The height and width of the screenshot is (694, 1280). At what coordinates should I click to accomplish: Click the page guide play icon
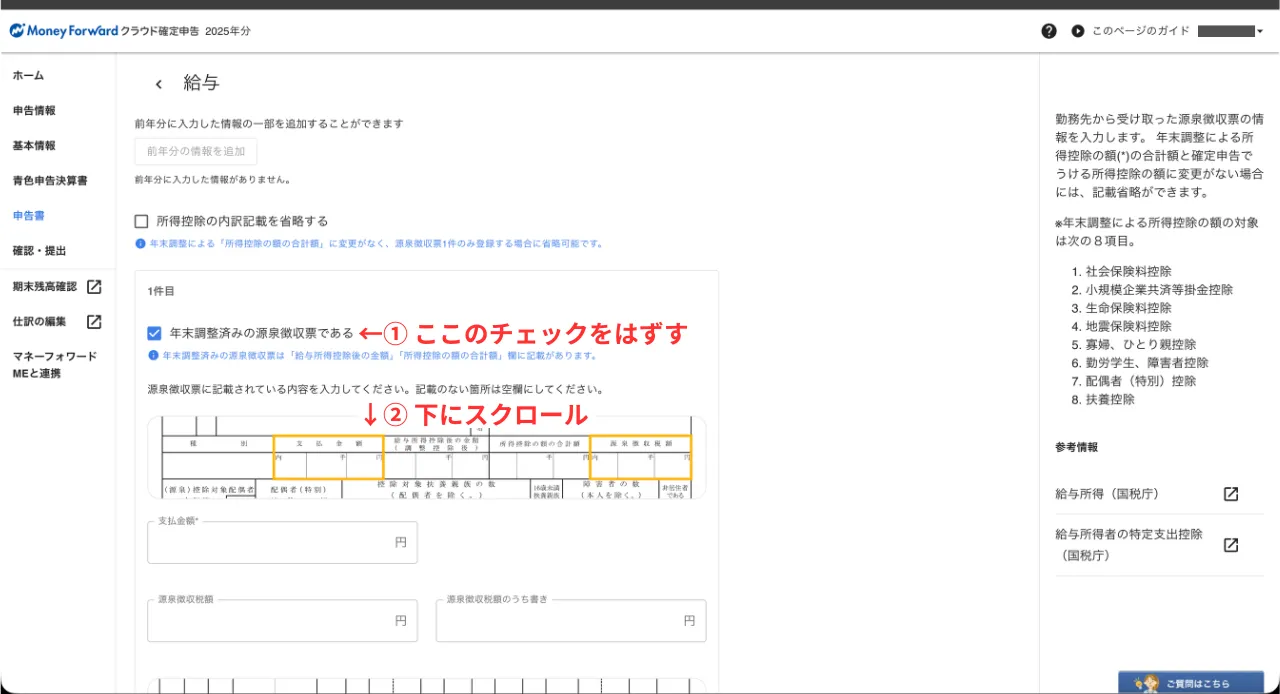[1077, 31]
